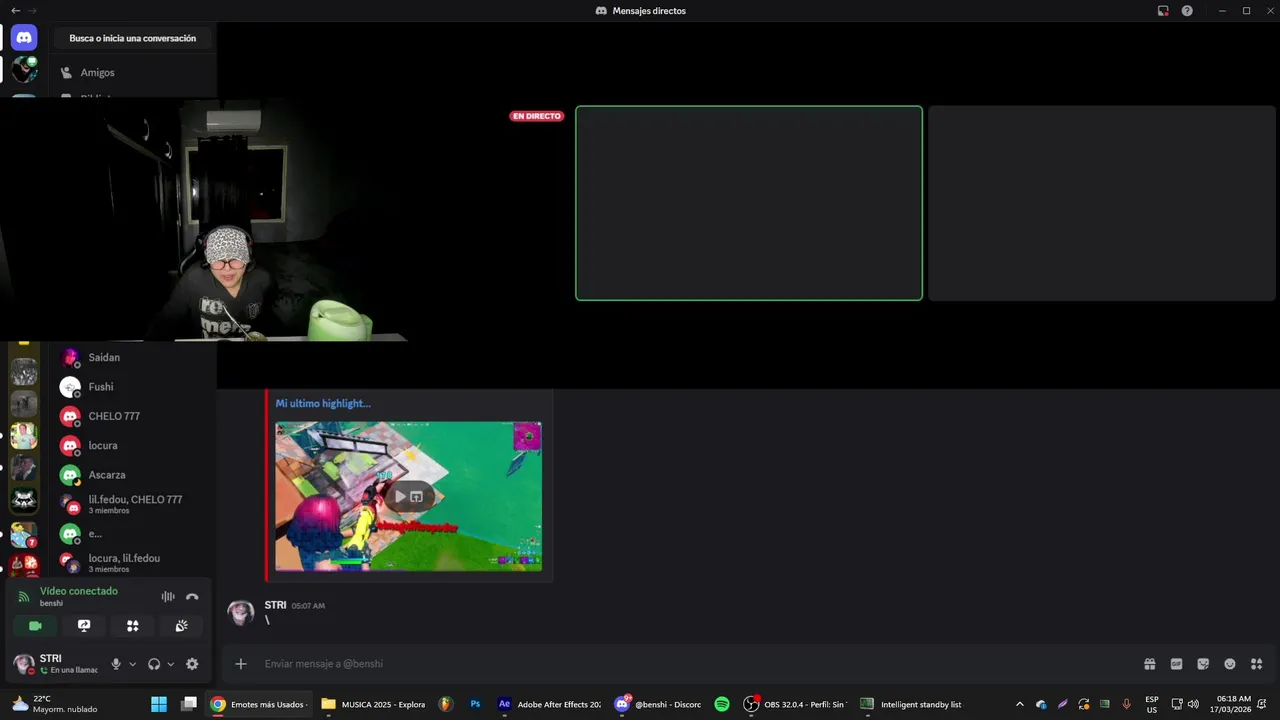
Task: Open the Busca o inicia una conversación search
Action: tap(133, 38)
